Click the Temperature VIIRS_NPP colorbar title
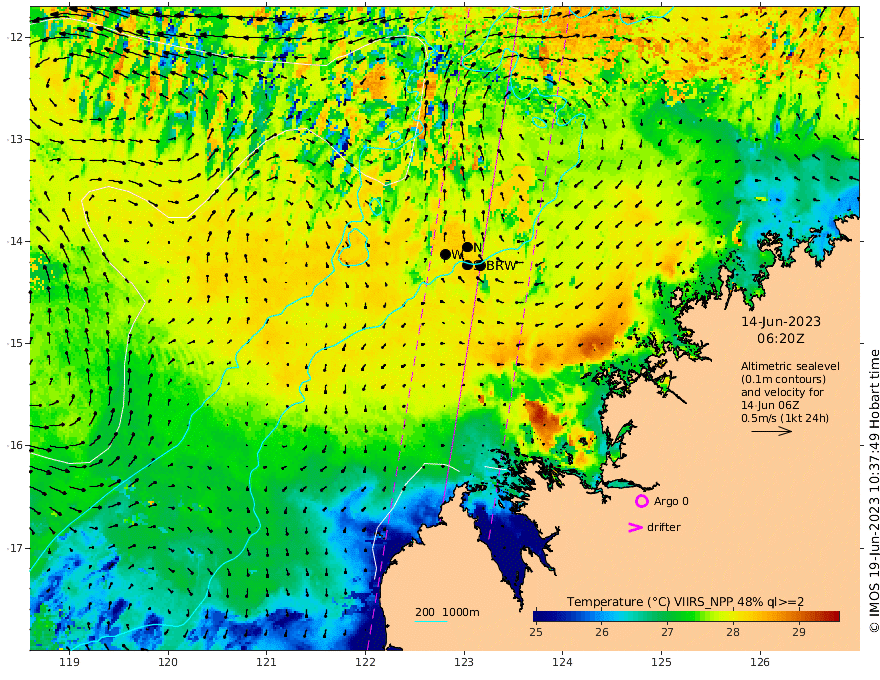The height and width of the screenshot is (680, 880). (685, 601)
